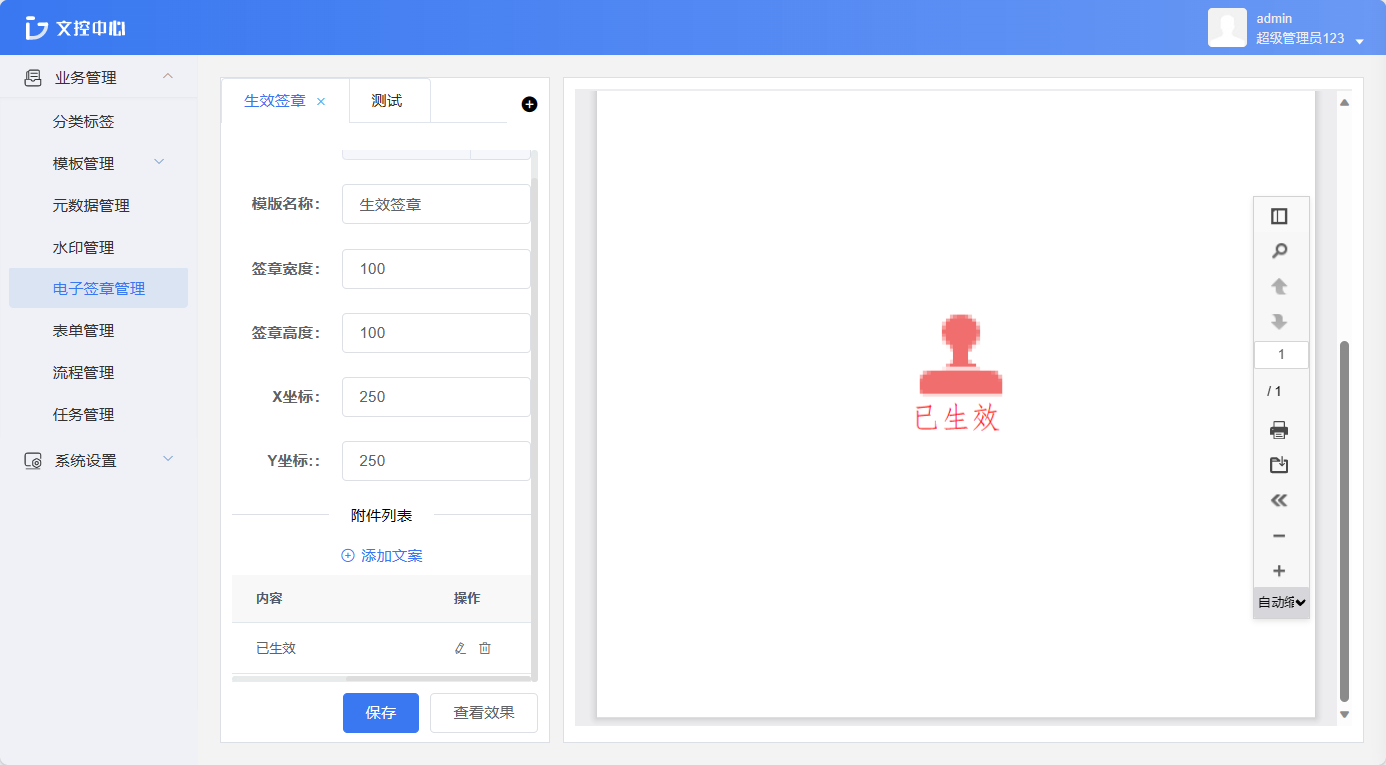Open the PDF search tool

(x=1281, y=251)
